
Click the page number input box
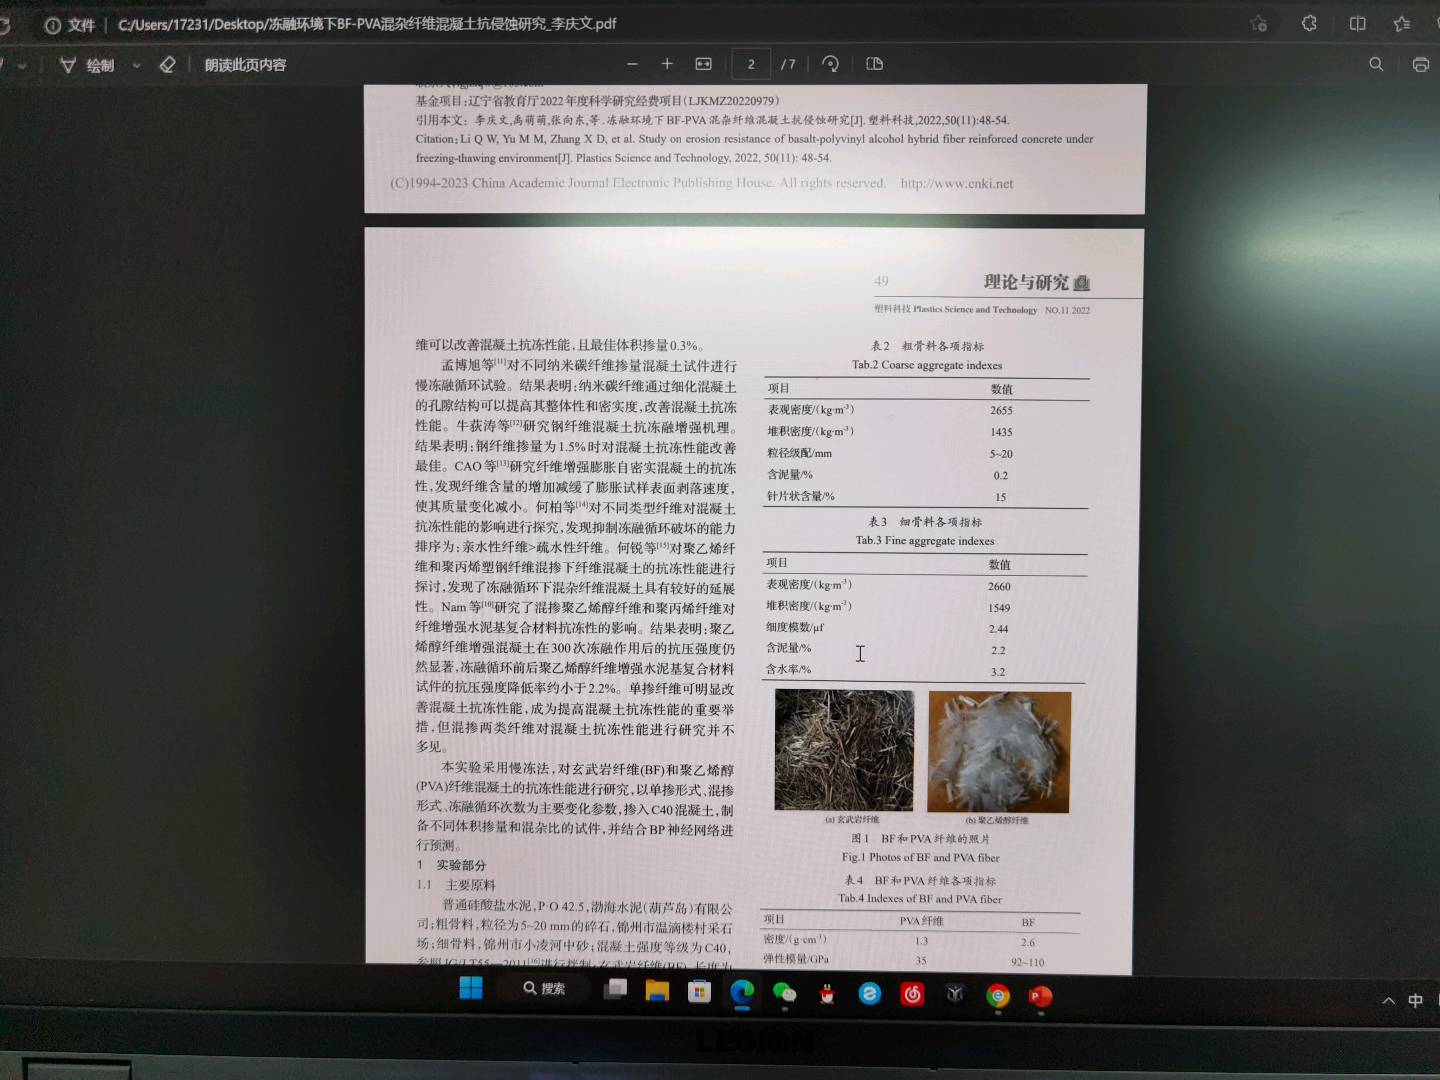751,64
